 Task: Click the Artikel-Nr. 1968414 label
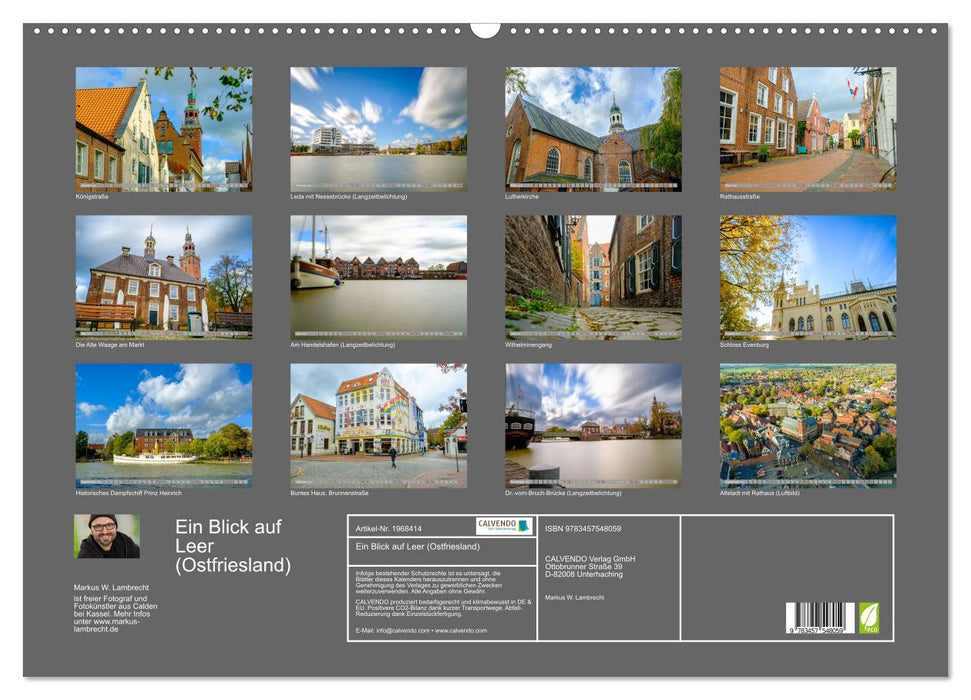pos(390,527)
